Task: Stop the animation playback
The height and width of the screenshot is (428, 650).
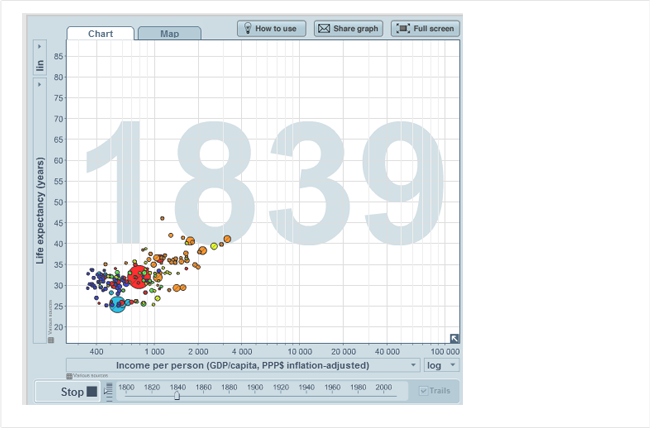Action: pos(79,392)
